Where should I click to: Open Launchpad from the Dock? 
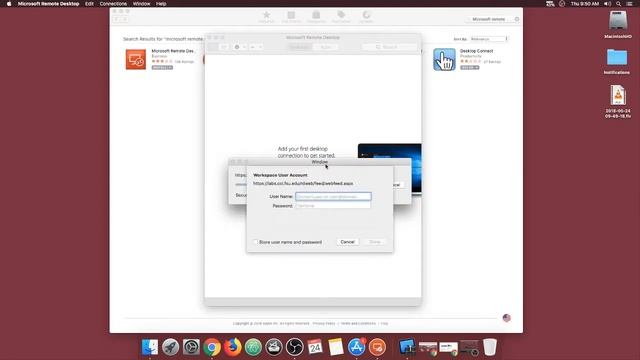pos(171,347)
